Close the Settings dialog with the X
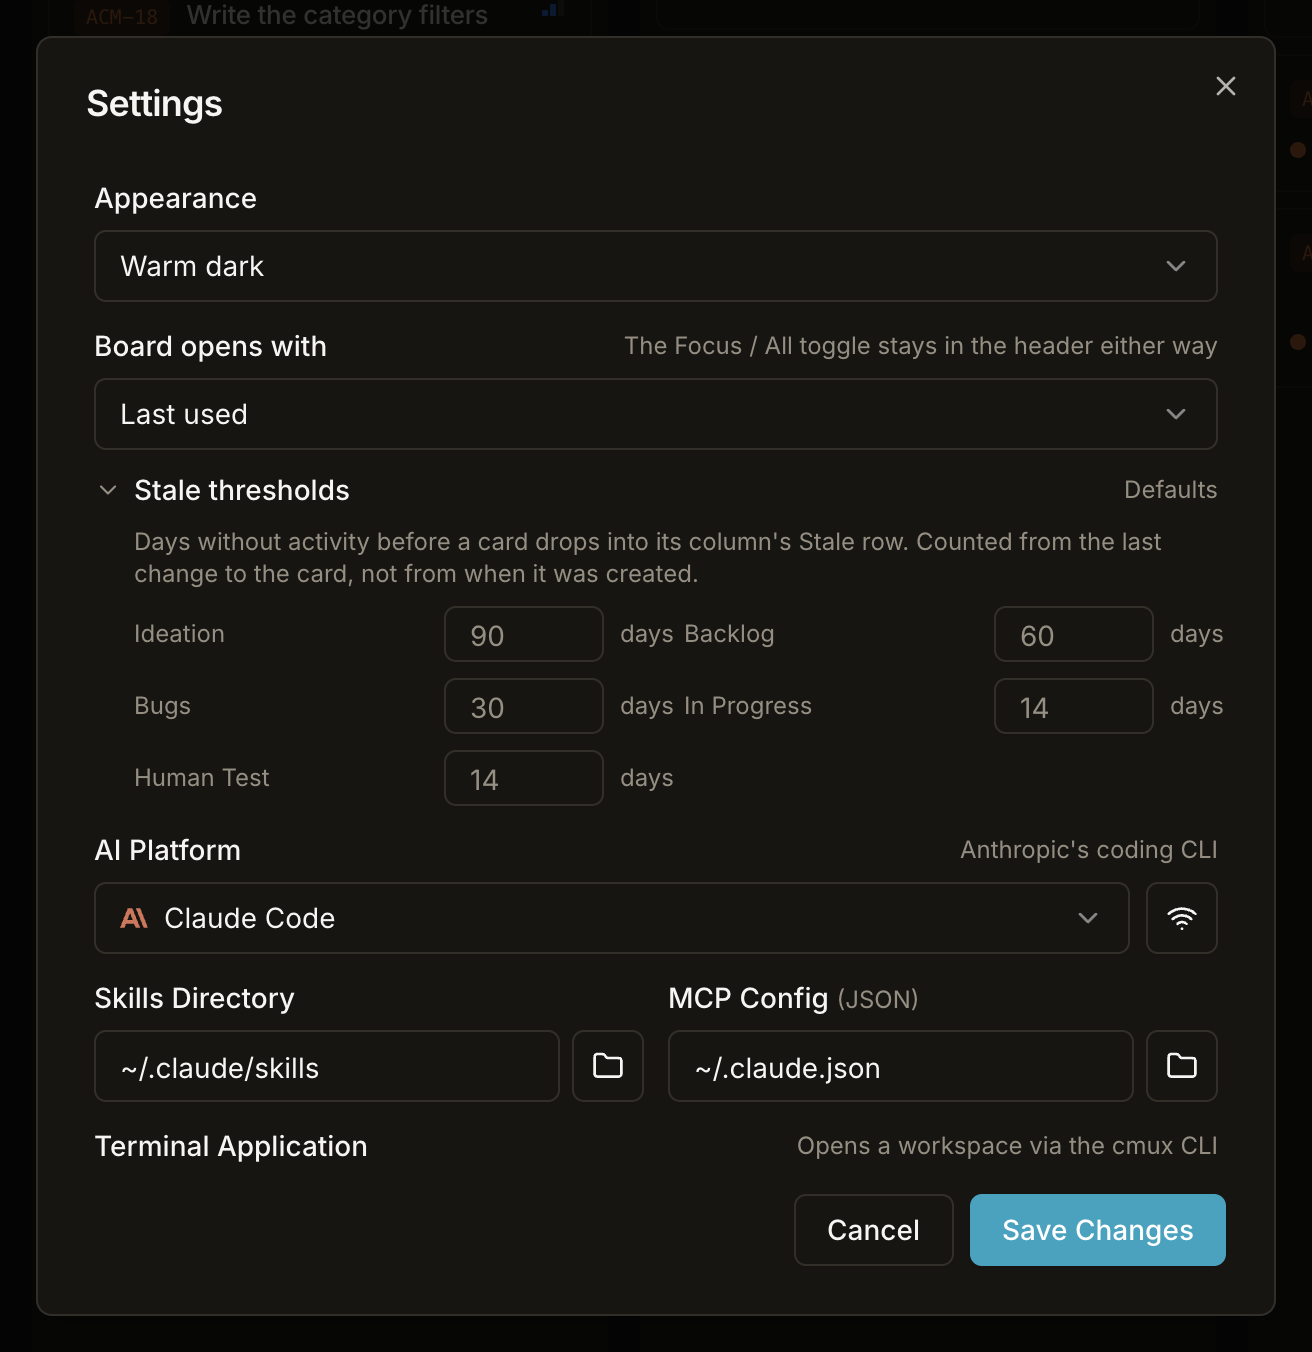 (x=1226, y=86)
